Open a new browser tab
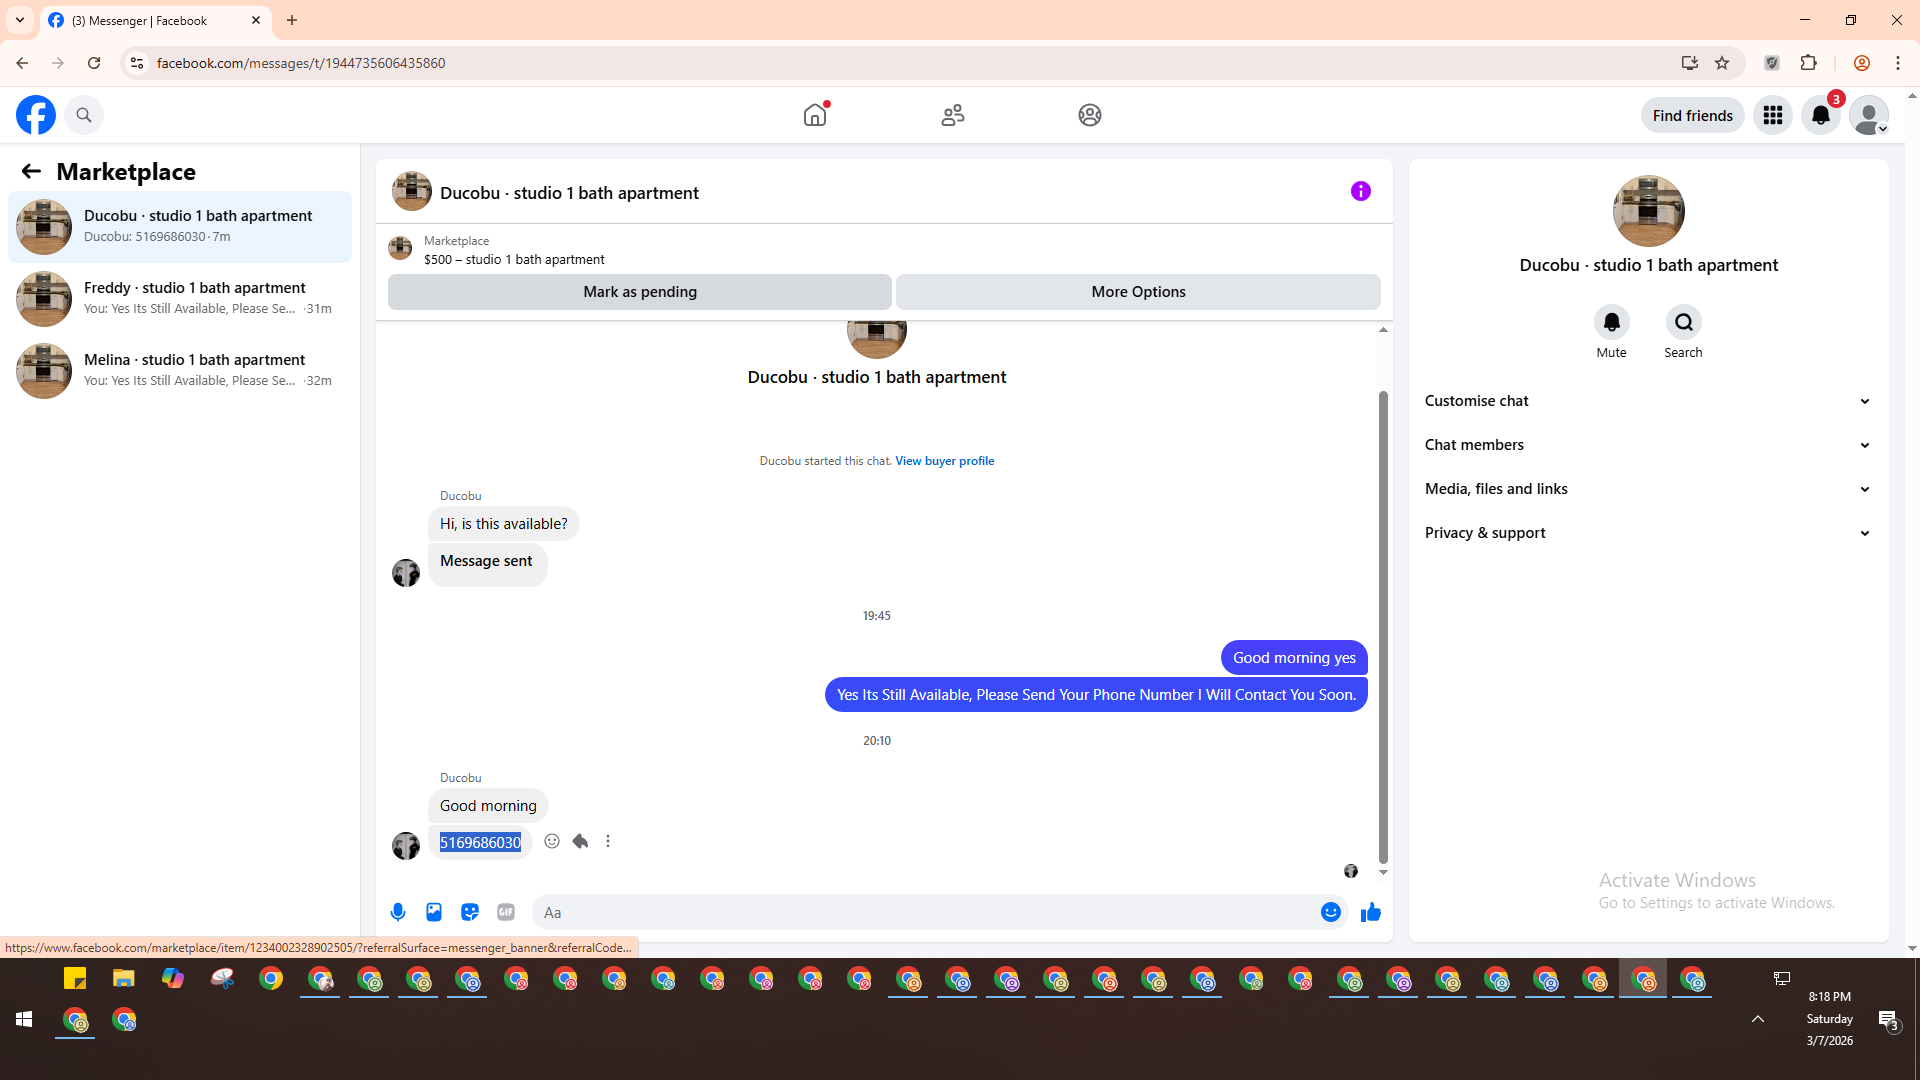Viewport: 1920px width, 1080px height. click(x=292, y=20)
